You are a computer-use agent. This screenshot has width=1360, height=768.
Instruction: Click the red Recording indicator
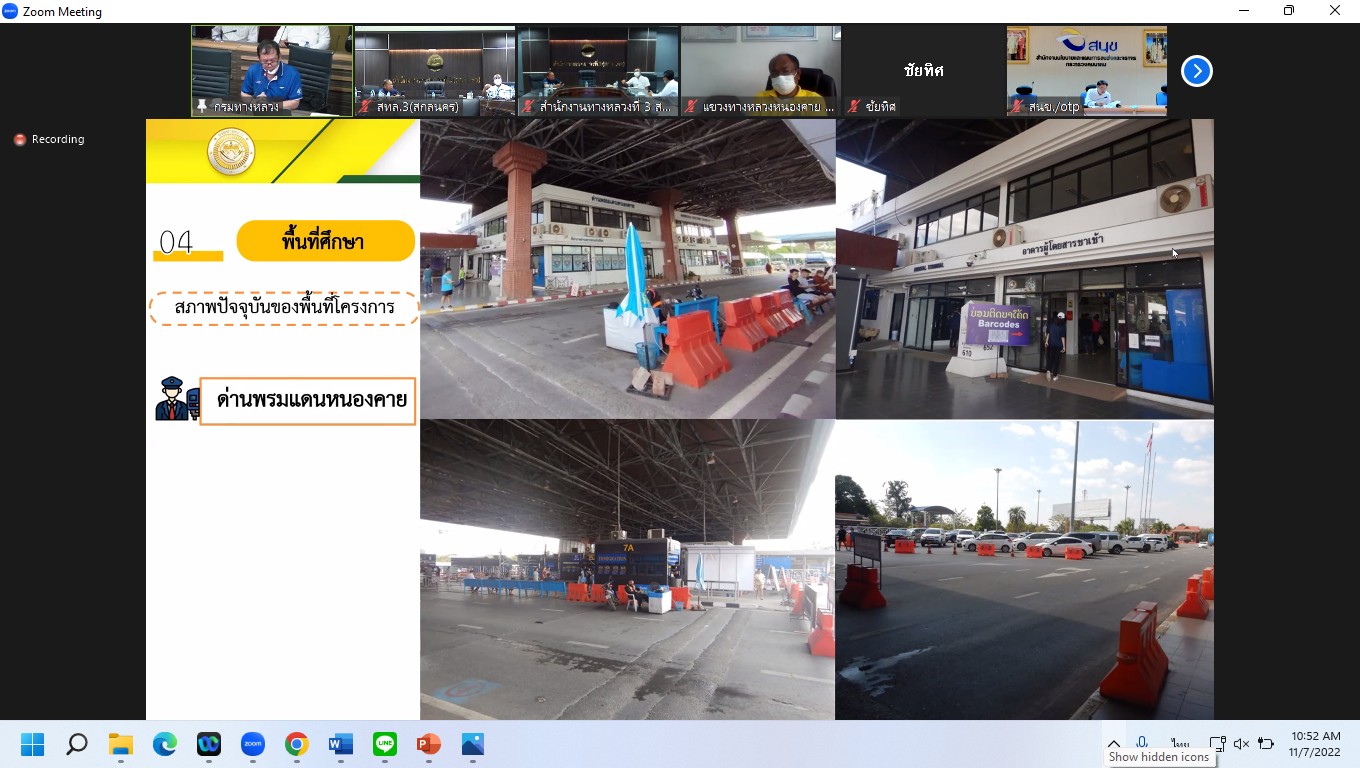49,140
